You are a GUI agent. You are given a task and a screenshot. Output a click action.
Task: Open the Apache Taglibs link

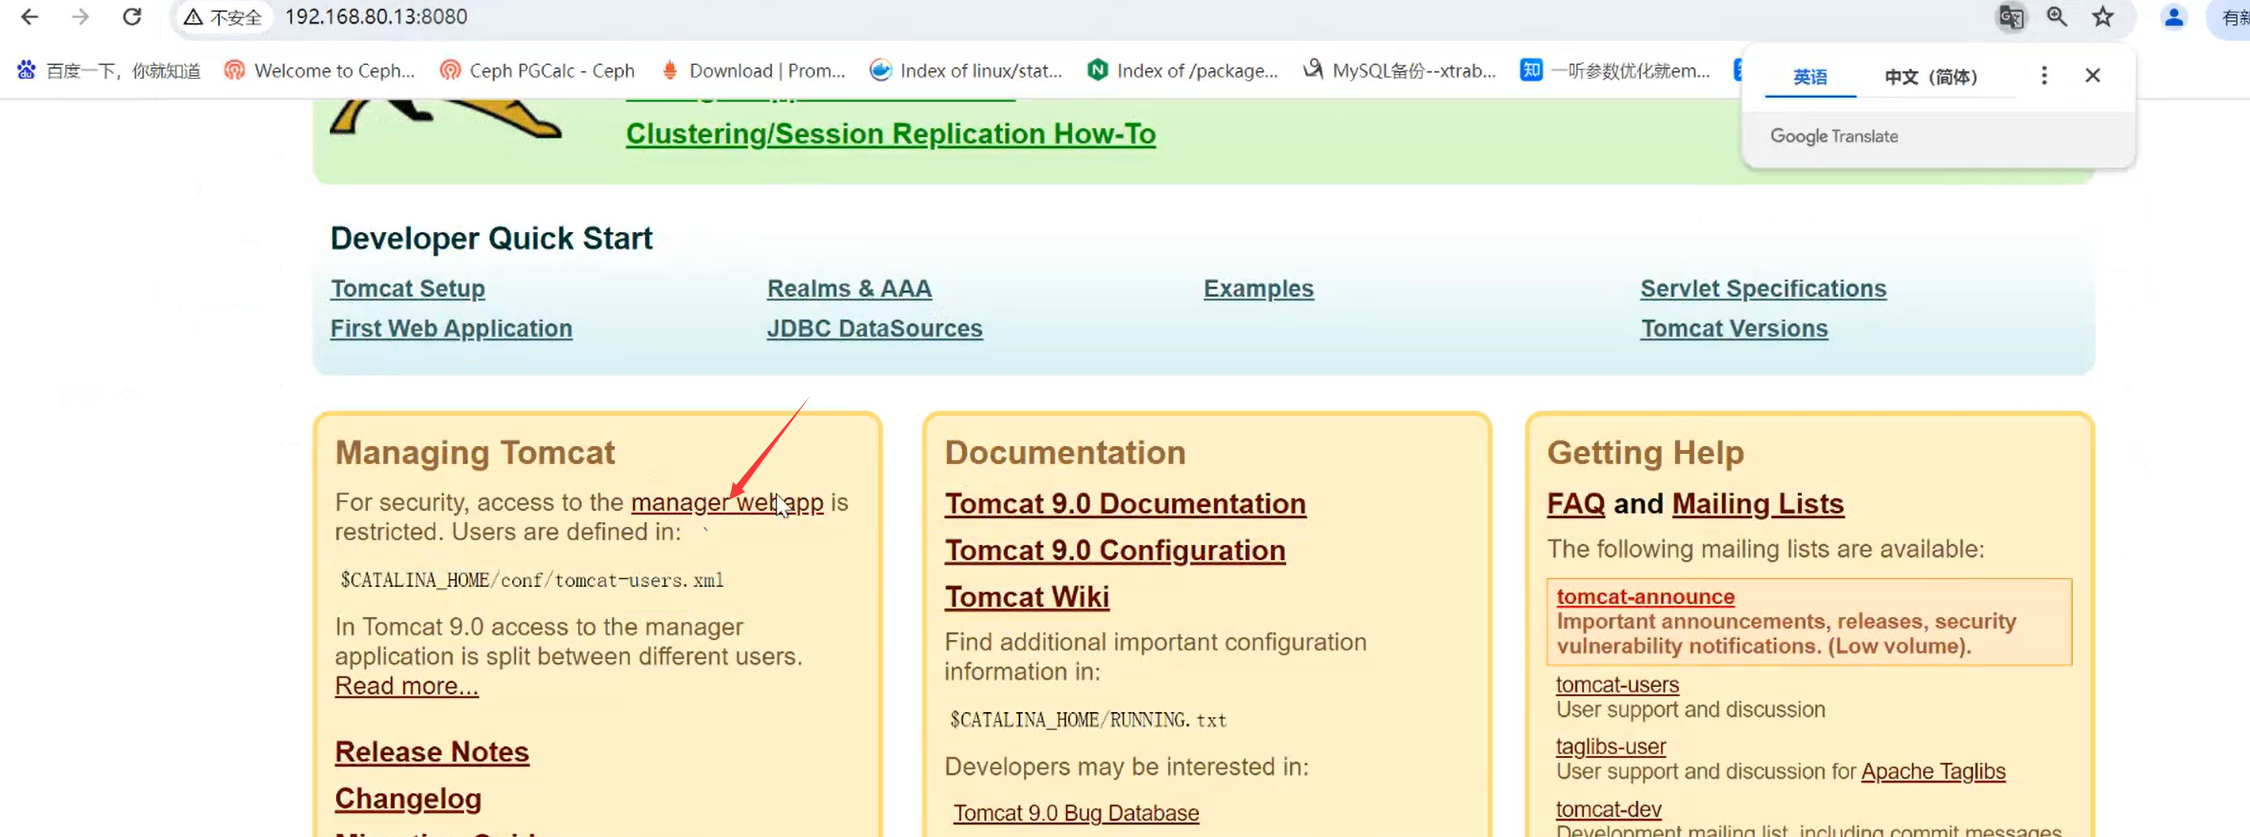tap(1933, 772)
